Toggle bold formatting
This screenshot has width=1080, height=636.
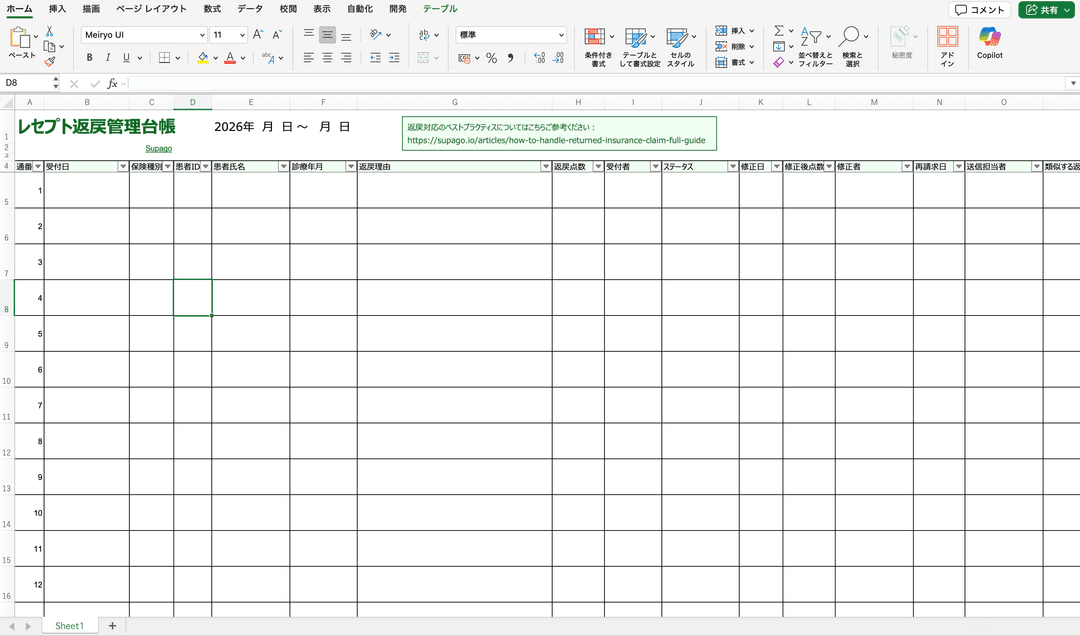click(x=90, y=58)
